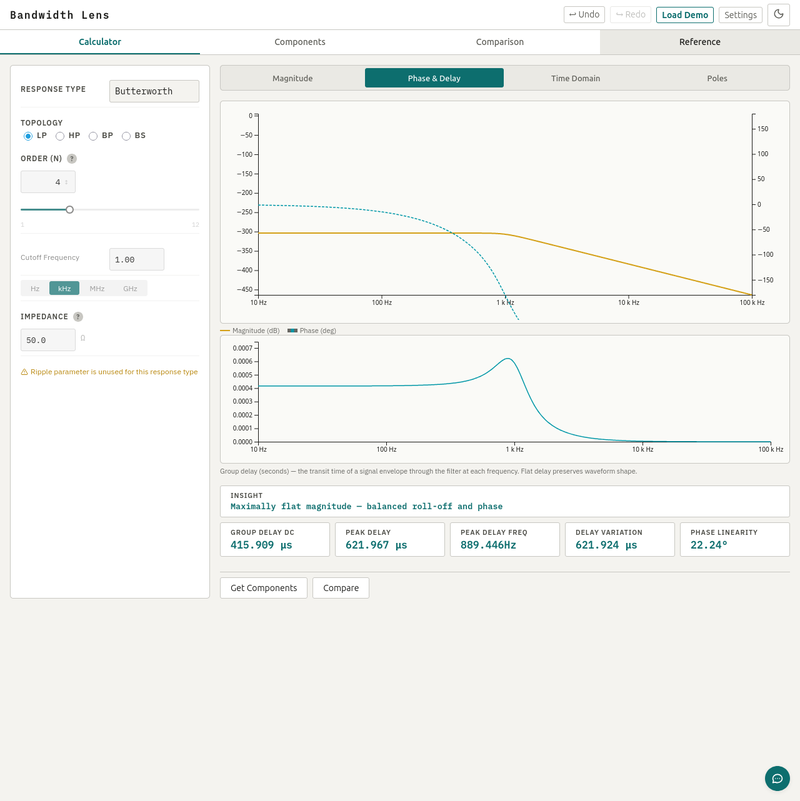Toggle Magnitude (dB) legend entry
This screenshot has width=800, height=801.
click(250, 331)
